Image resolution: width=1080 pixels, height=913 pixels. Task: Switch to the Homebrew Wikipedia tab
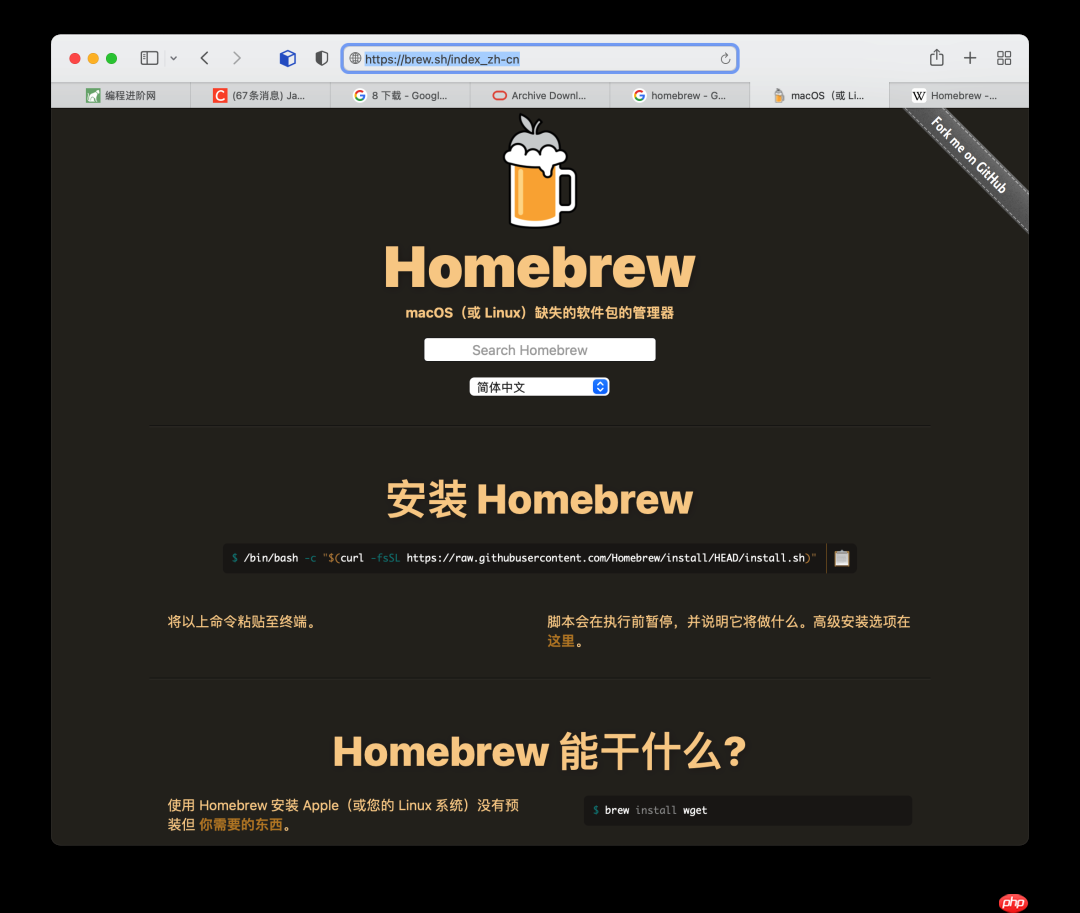(957, 95)
